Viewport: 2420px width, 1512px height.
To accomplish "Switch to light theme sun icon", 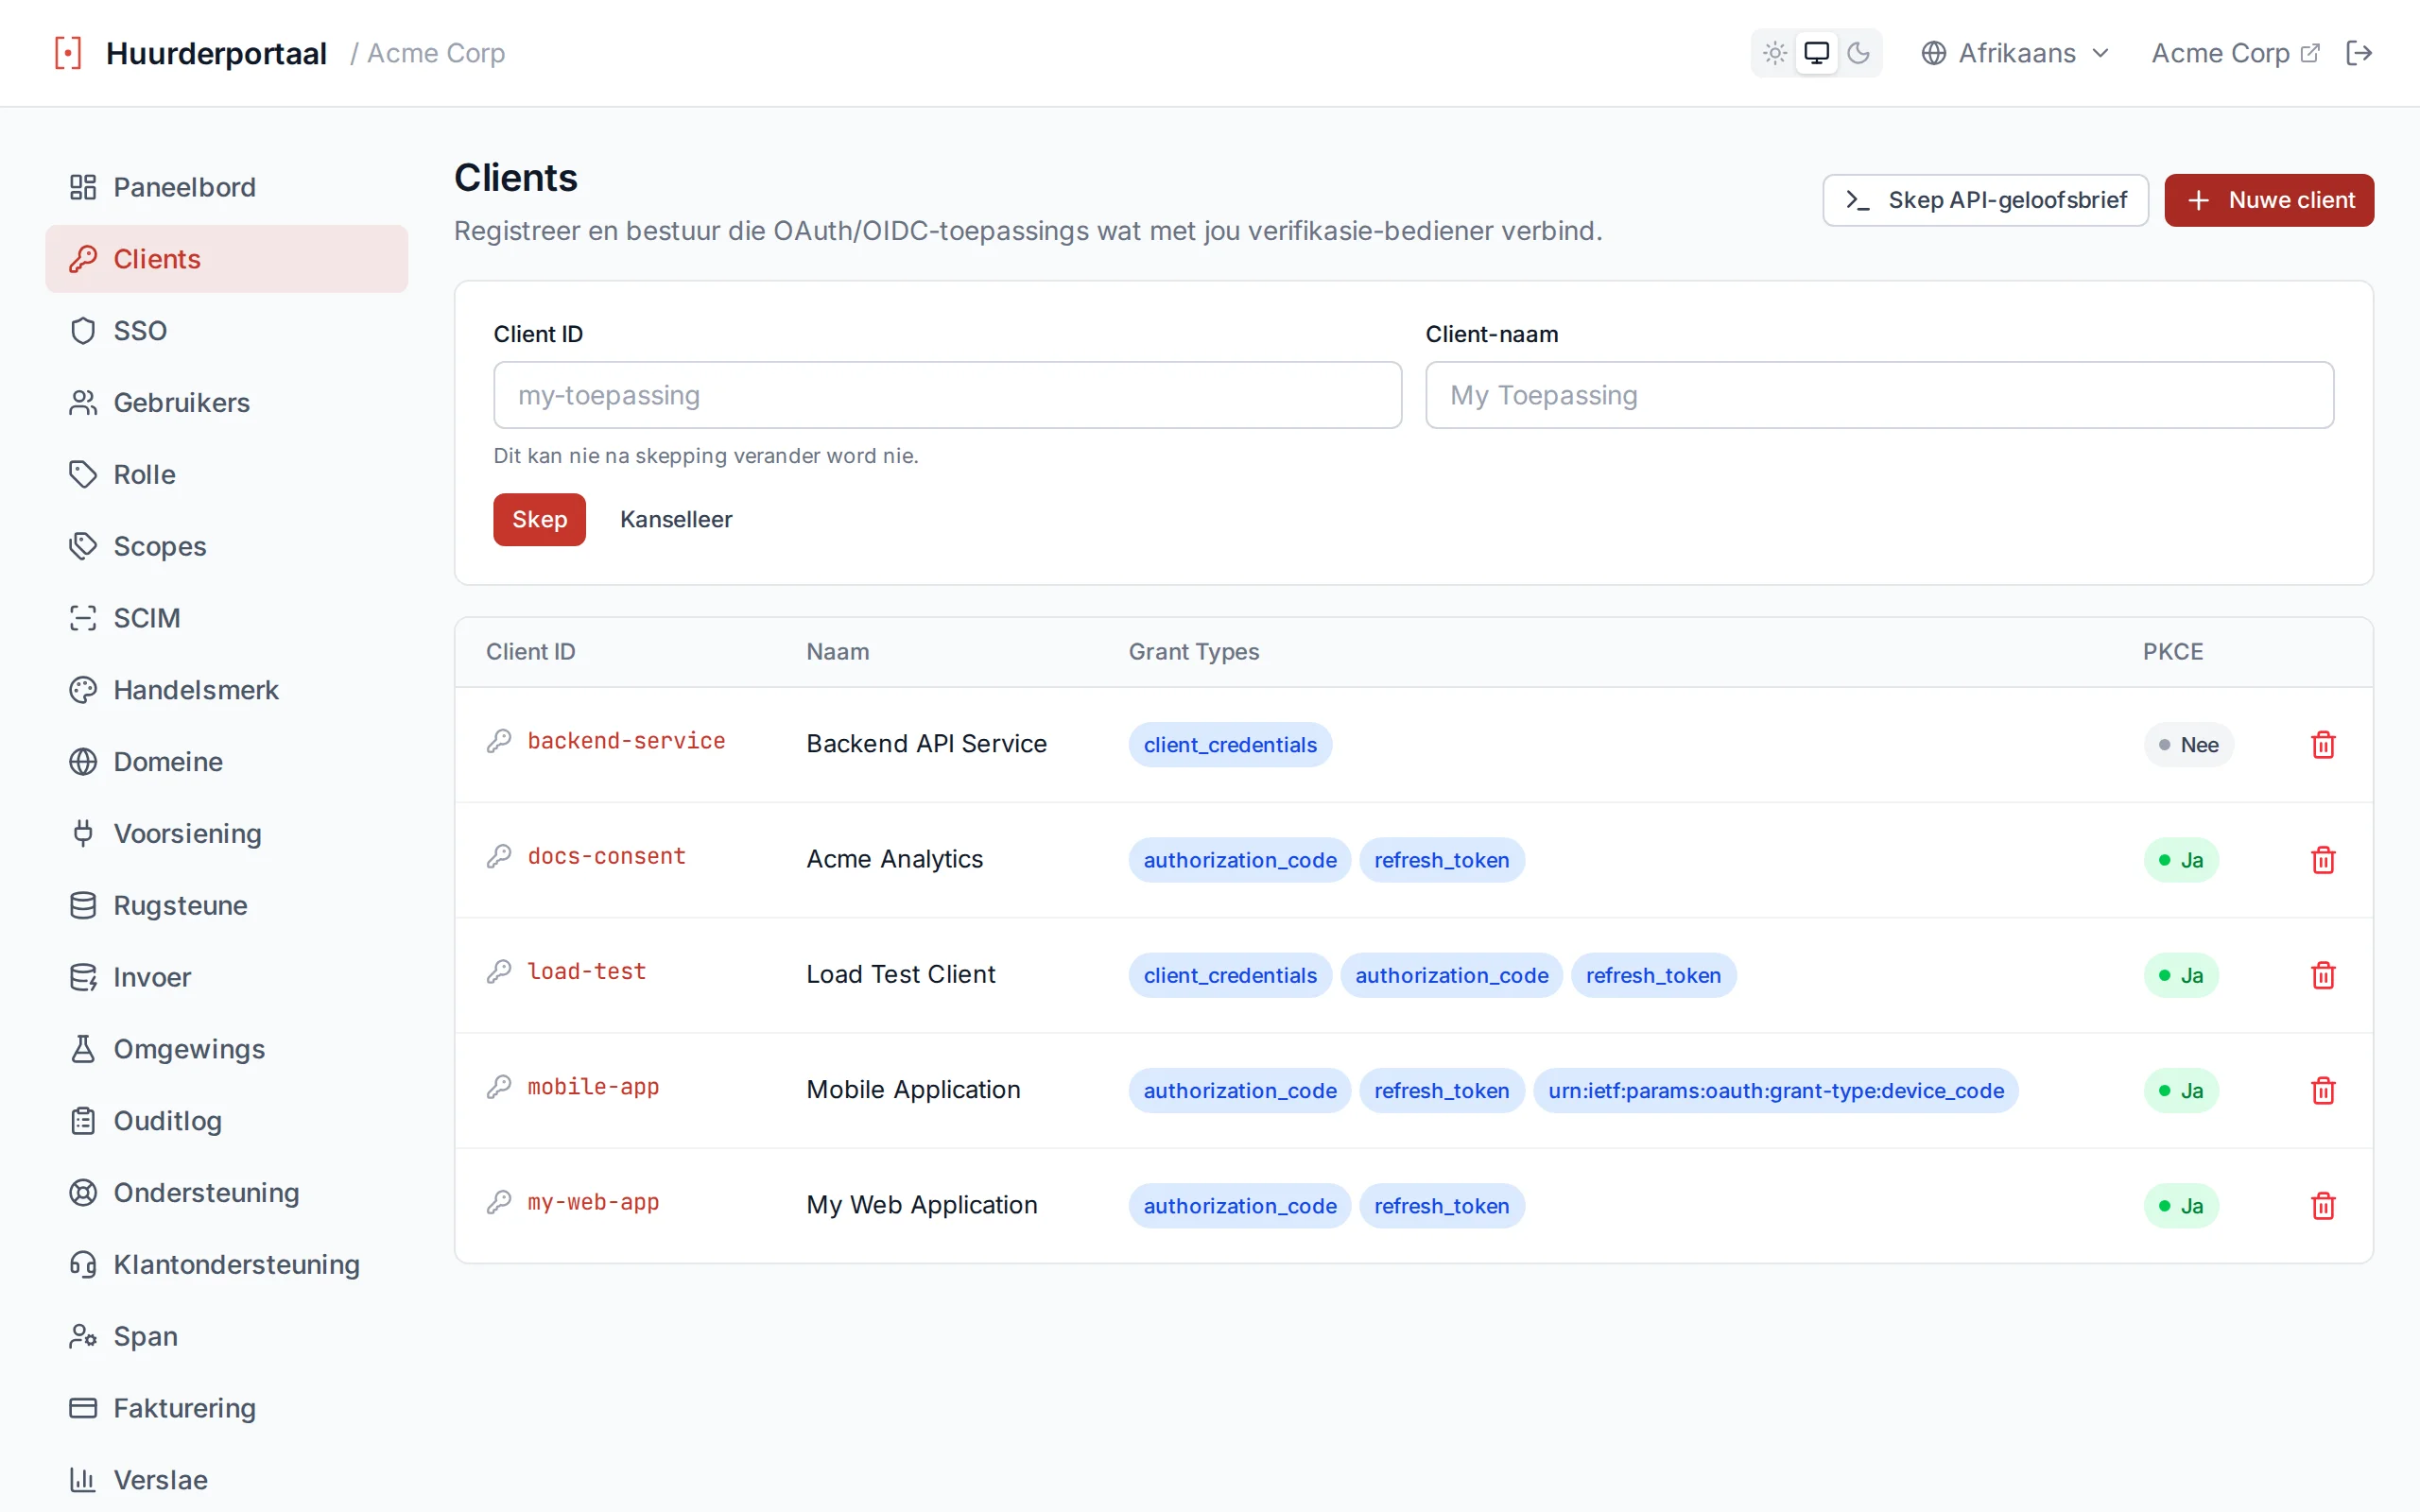I will (x=1775, y=53).
